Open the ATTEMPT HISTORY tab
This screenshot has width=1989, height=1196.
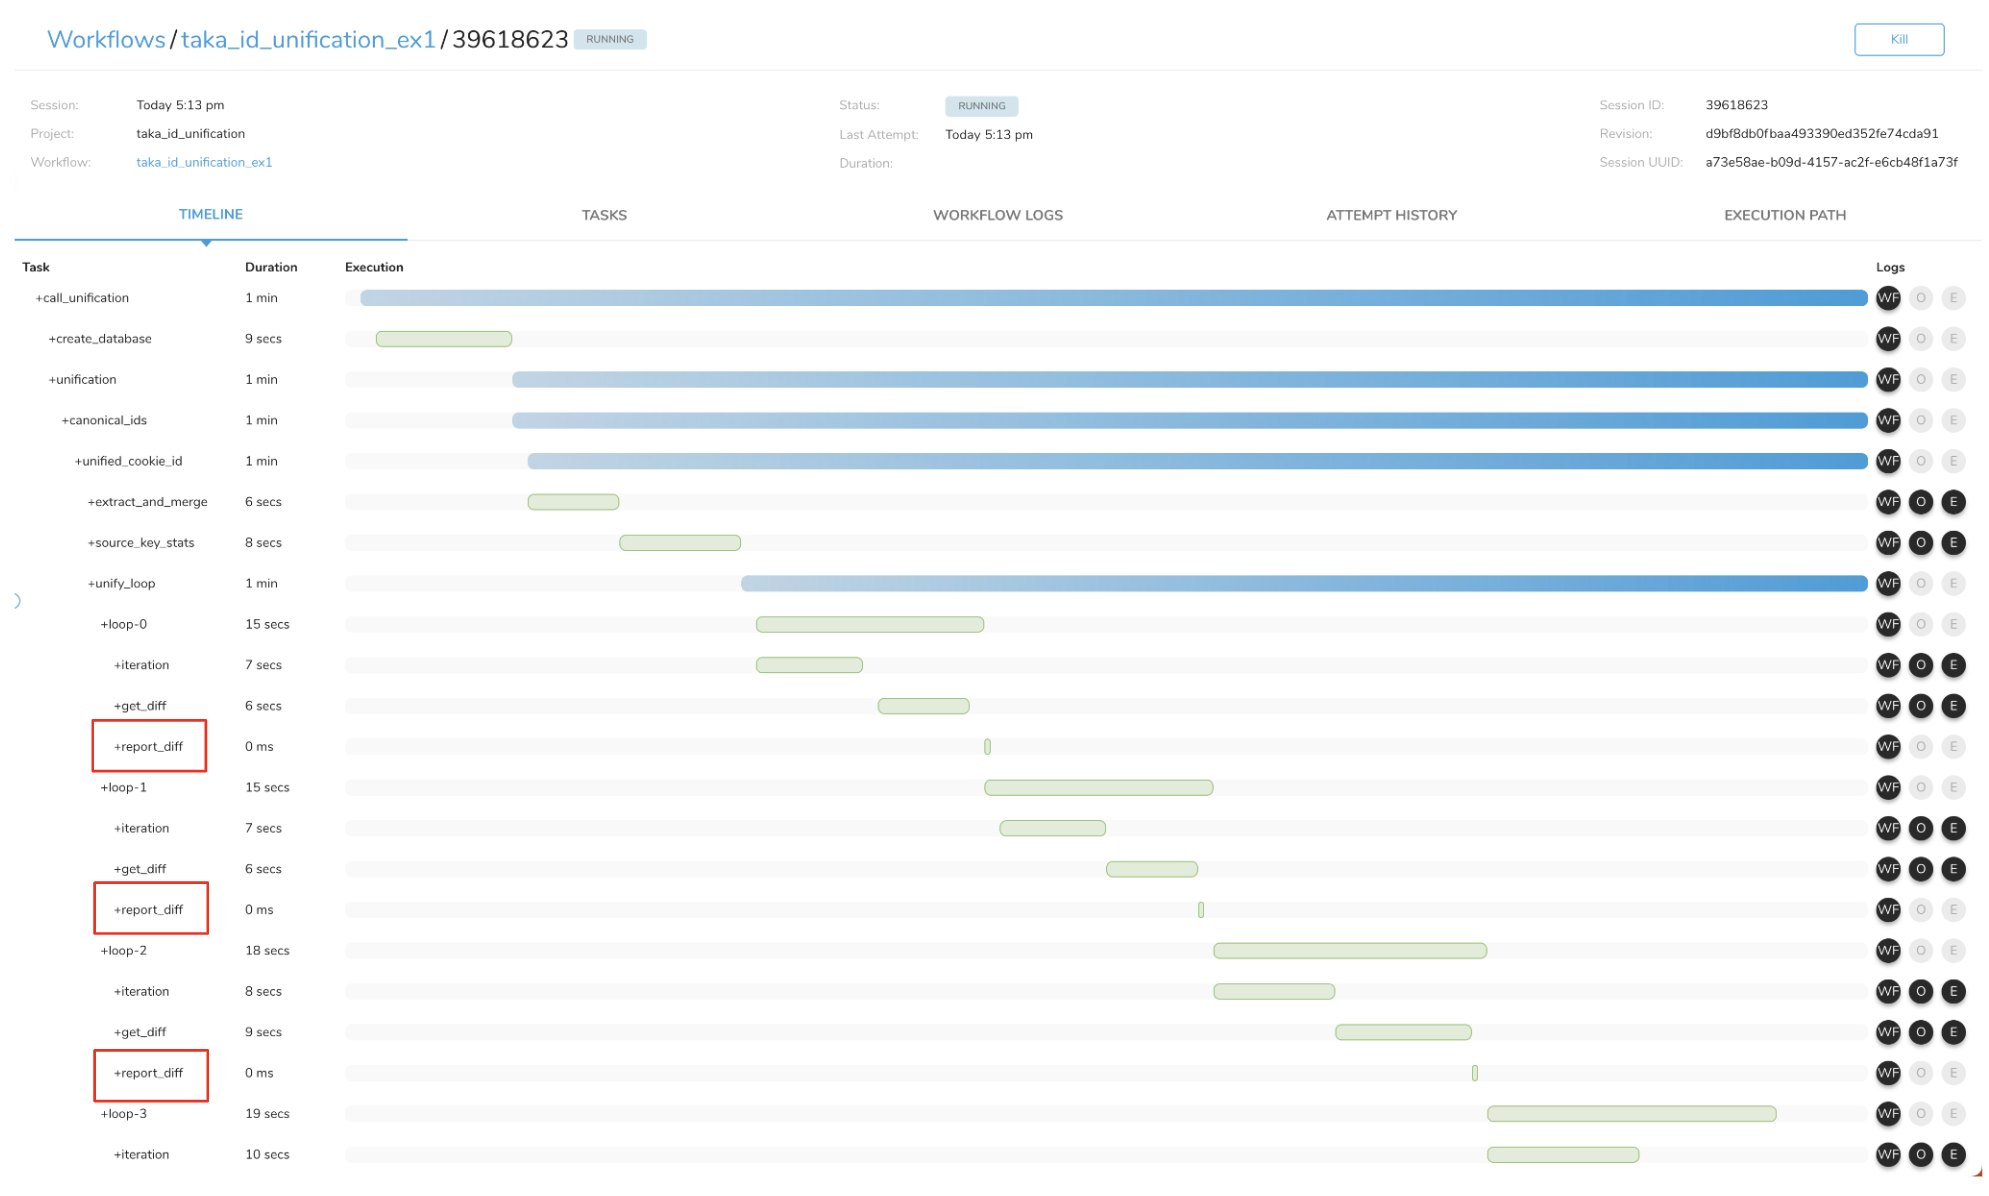click(x=1391, y=215)
